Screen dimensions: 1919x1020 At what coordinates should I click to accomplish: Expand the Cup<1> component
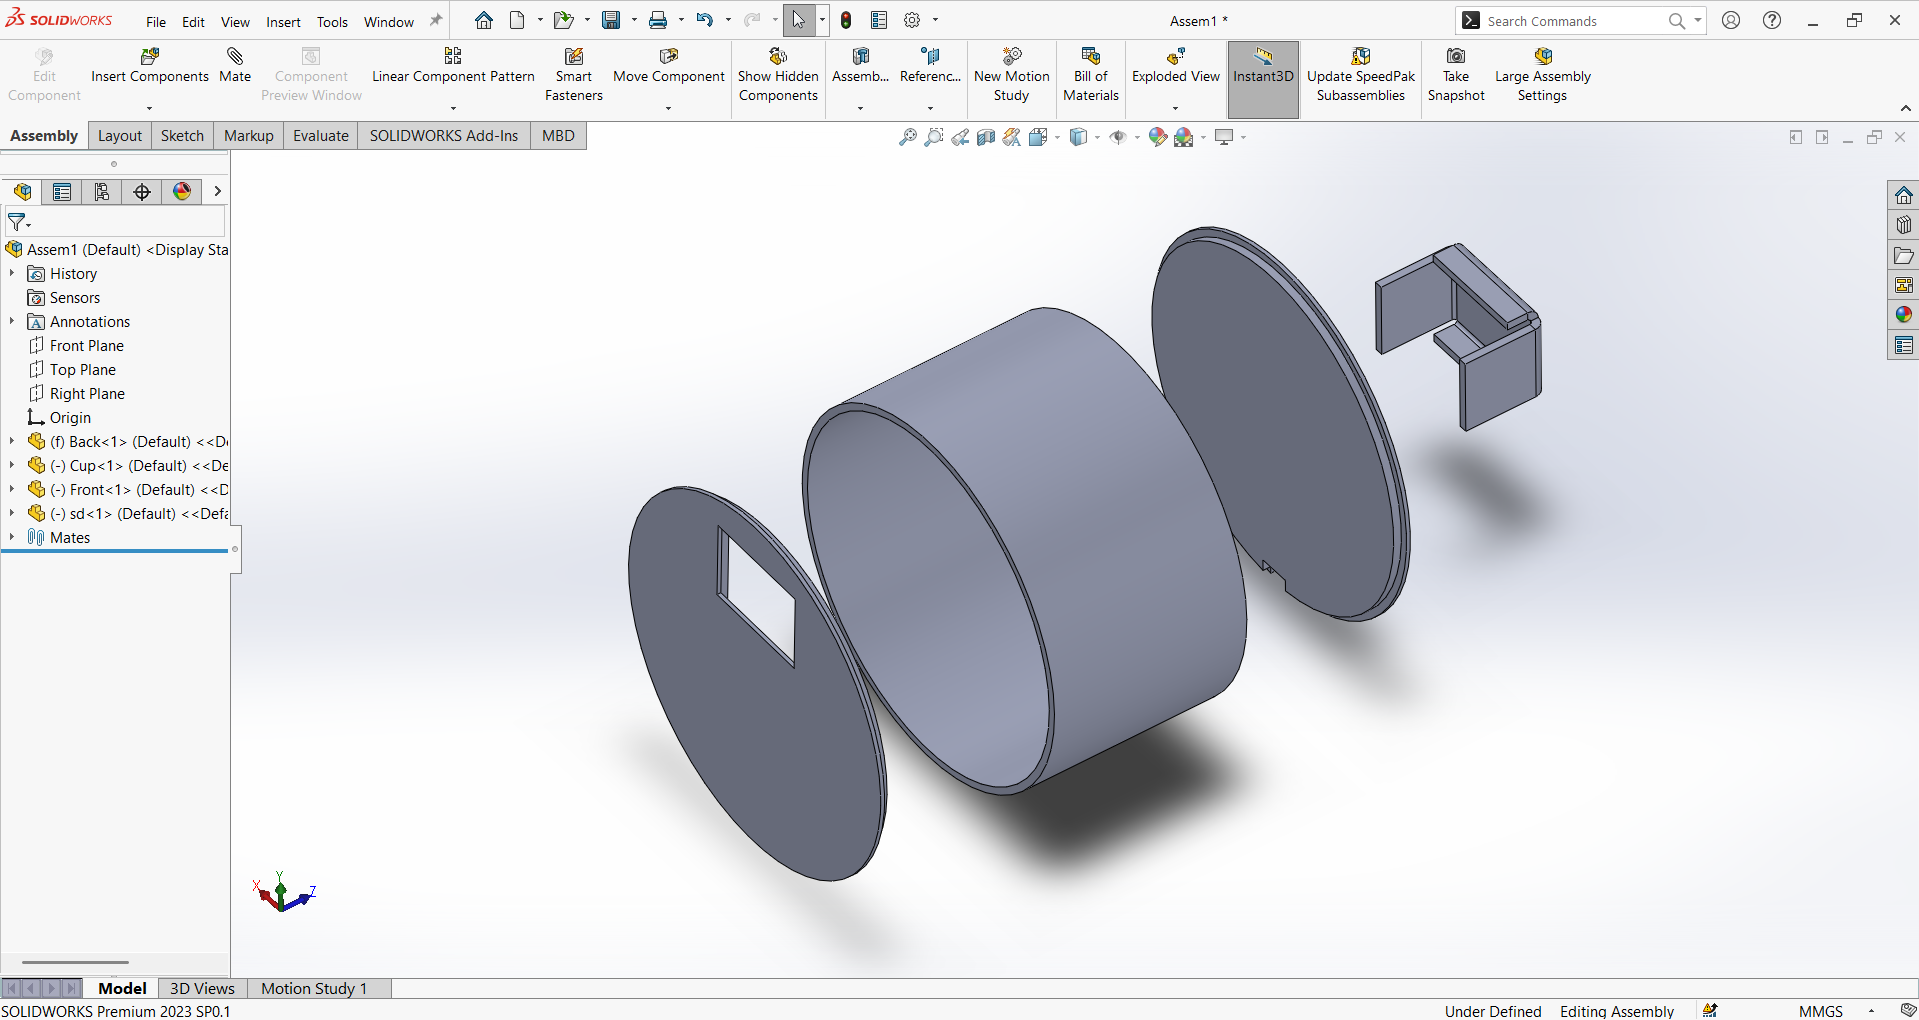pyautogui.click(x=12, y=465)
